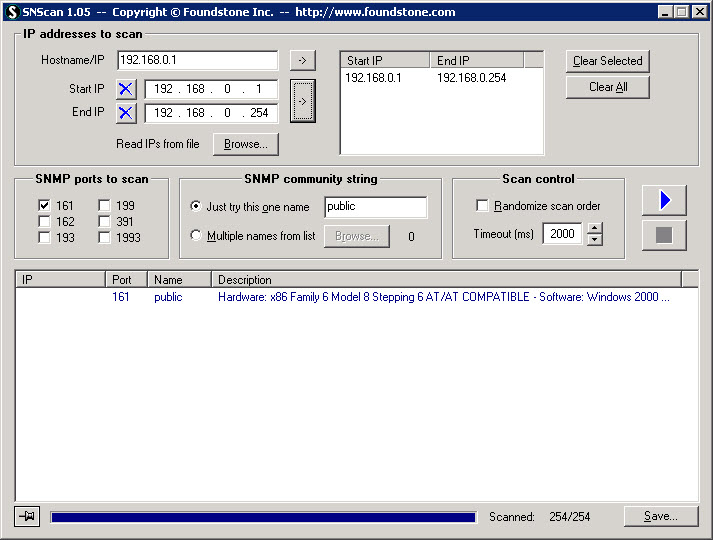
Task: Sort results by IP column header
Action: pos(60,280)
